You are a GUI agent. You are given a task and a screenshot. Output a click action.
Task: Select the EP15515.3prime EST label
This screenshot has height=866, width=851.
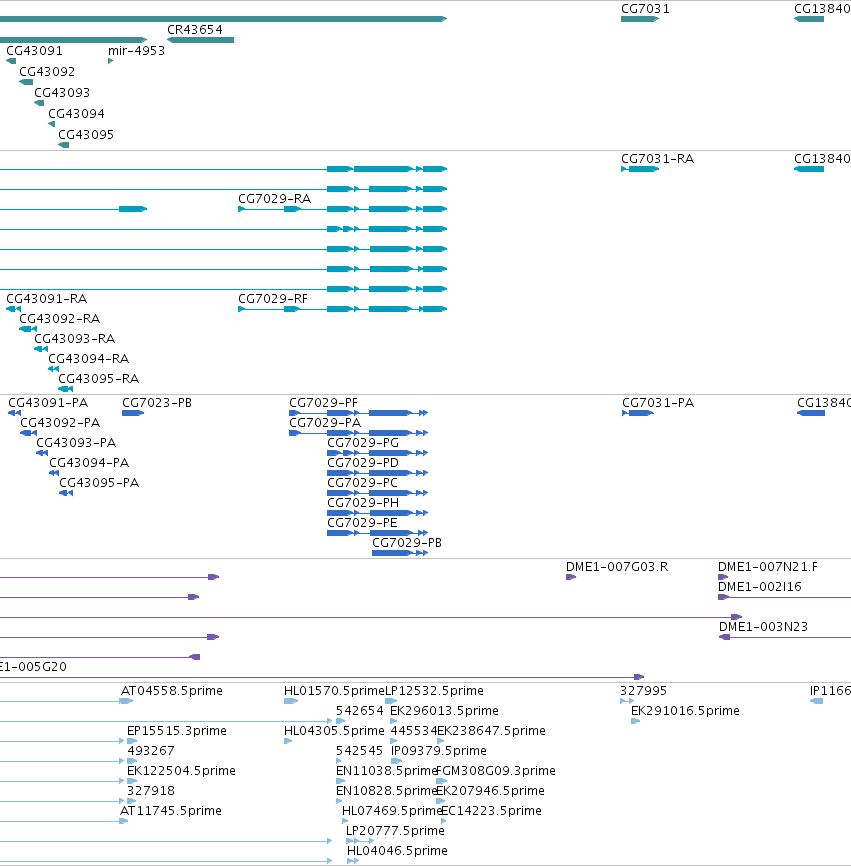(177, 731)
